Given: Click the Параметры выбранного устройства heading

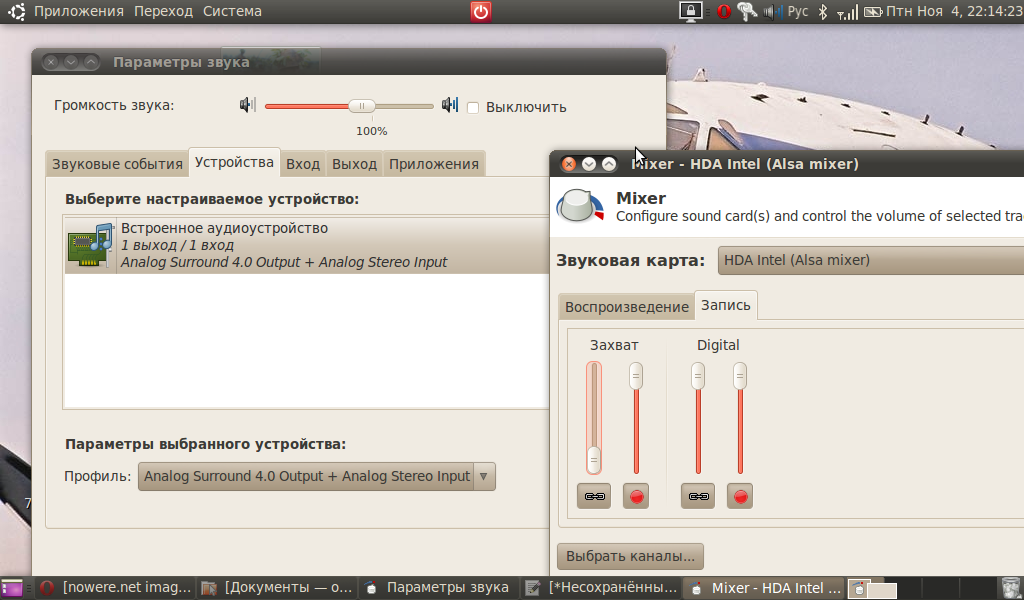Looking at the screenshot, I should 206,444.
